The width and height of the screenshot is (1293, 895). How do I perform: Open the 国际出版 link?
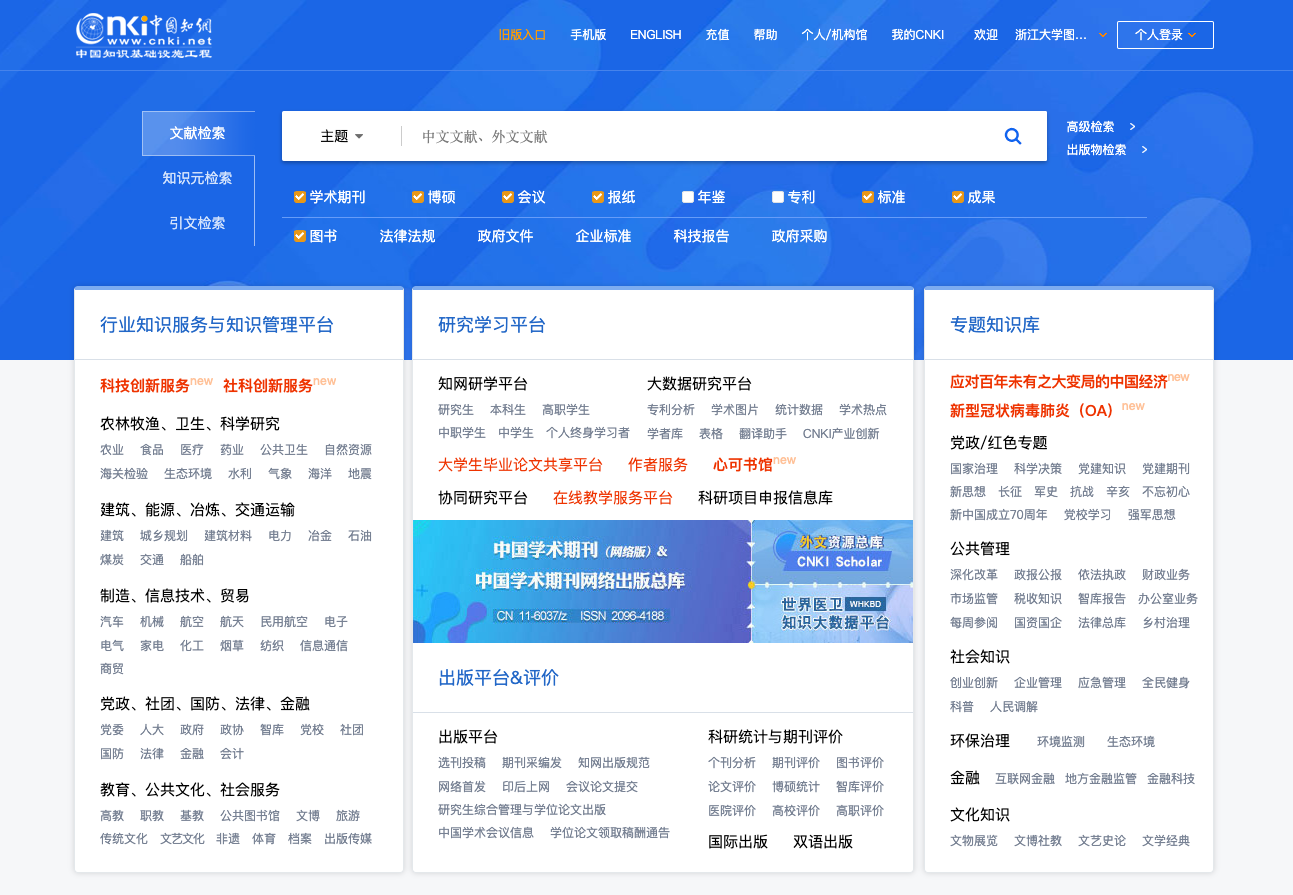[x=738, y=842]
